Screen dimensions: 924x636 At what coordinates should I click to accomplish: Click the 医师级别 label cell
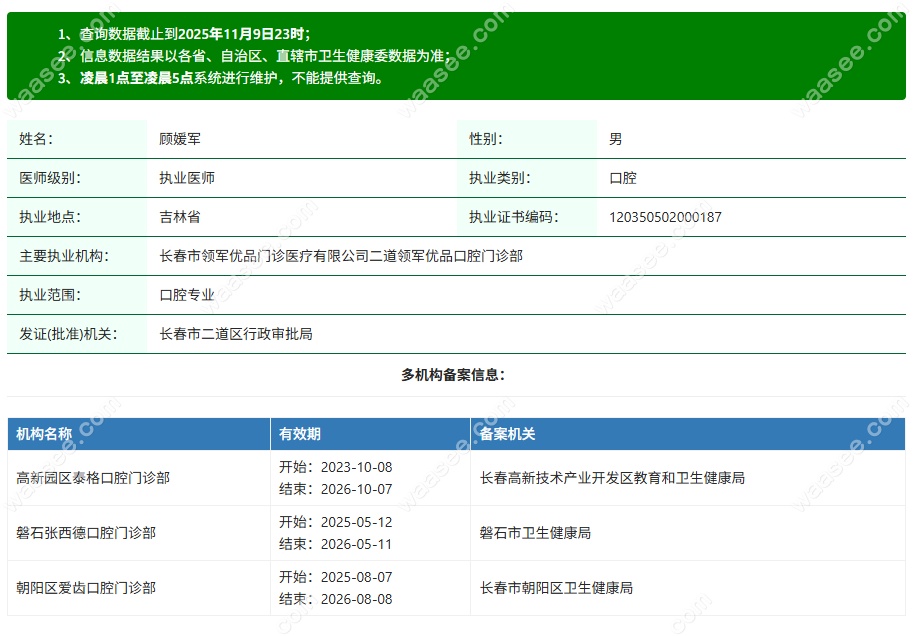click(40, 178)
